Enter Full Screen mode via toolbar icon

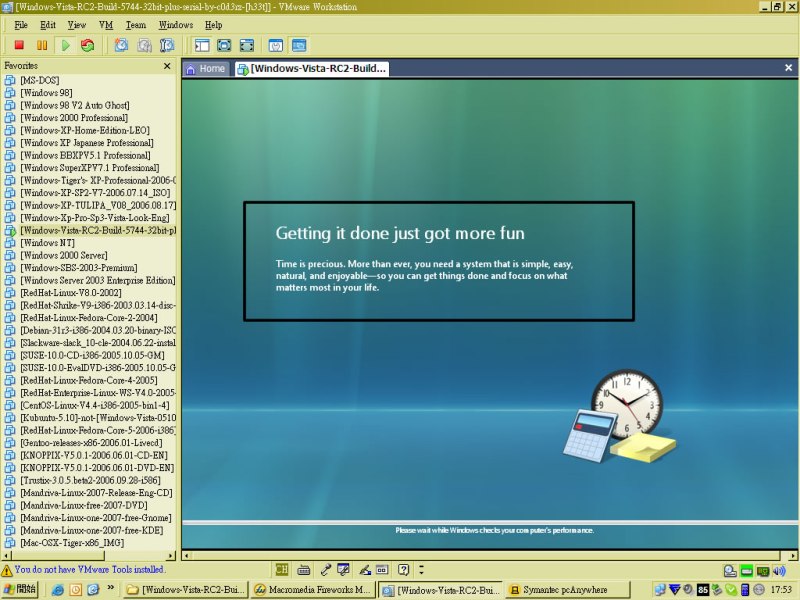click(x=224, y=45)
